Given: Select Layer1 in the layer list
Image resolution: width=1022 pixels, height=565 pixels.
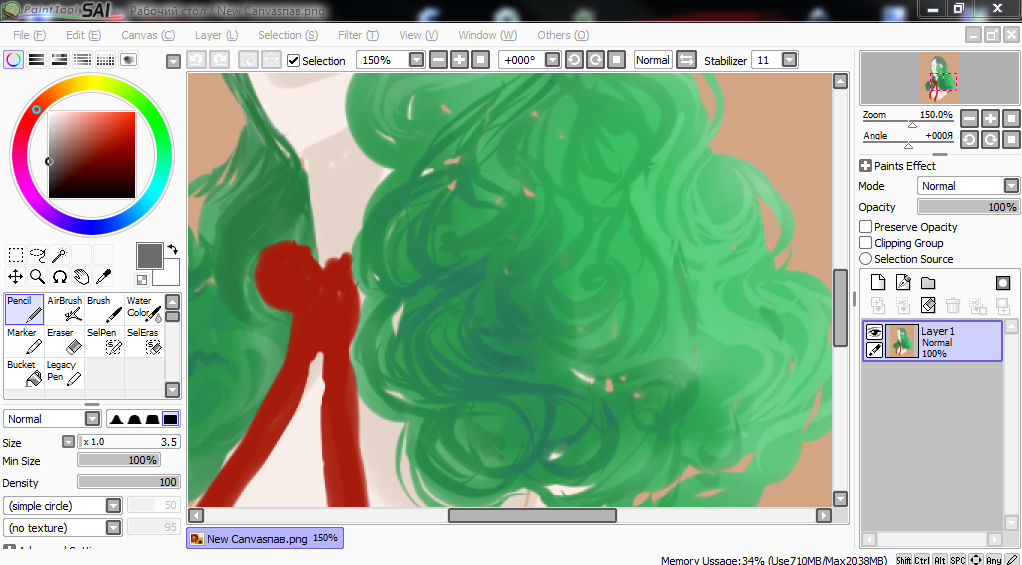Looking at the screenshot, I should (932, 341).
